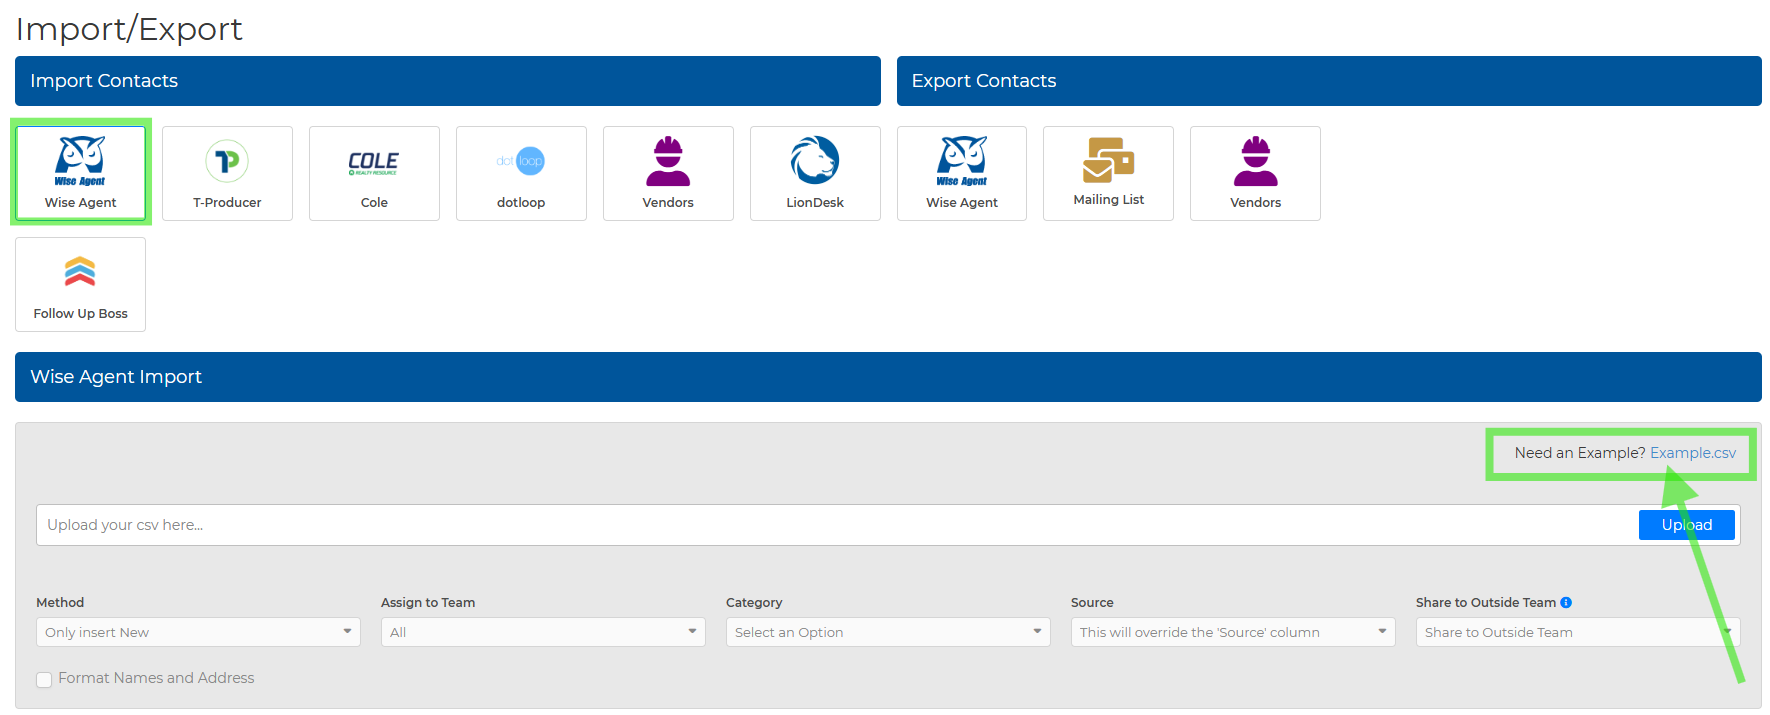
Task: Click Wise Agent Import section header
Action: coord(888,377)
